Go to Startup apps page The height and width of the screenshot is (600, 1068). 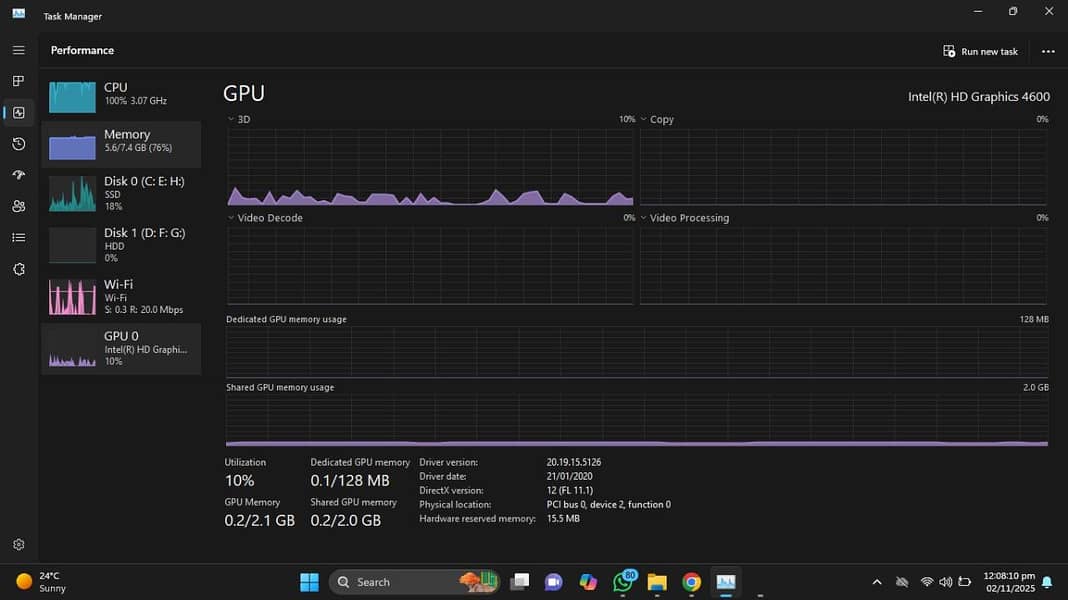18,175
